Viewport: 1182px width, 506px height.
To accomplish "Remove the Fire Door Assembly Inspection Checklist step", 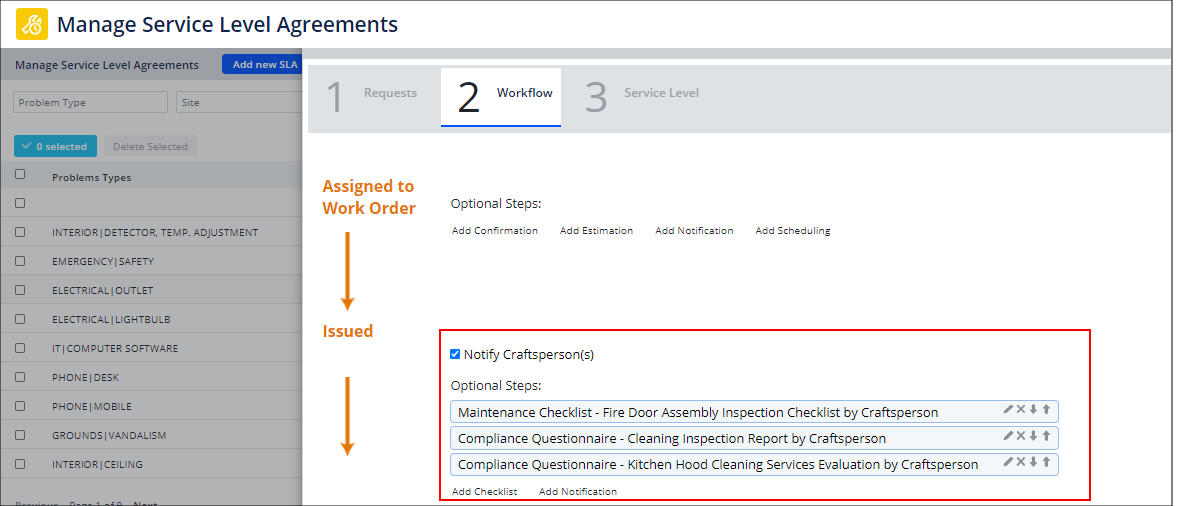I will point(1021,410).
